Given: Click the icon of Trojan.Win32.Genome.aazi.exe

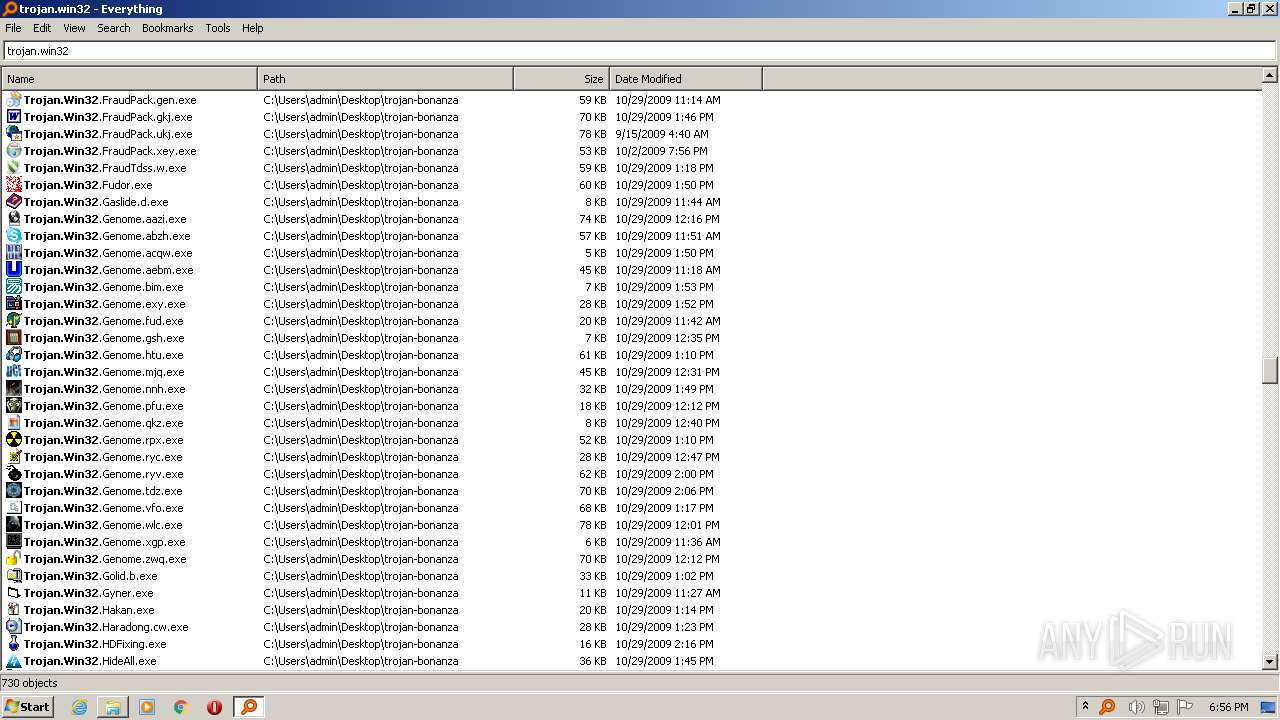Looking at the screenshot, I should (14, 219).
